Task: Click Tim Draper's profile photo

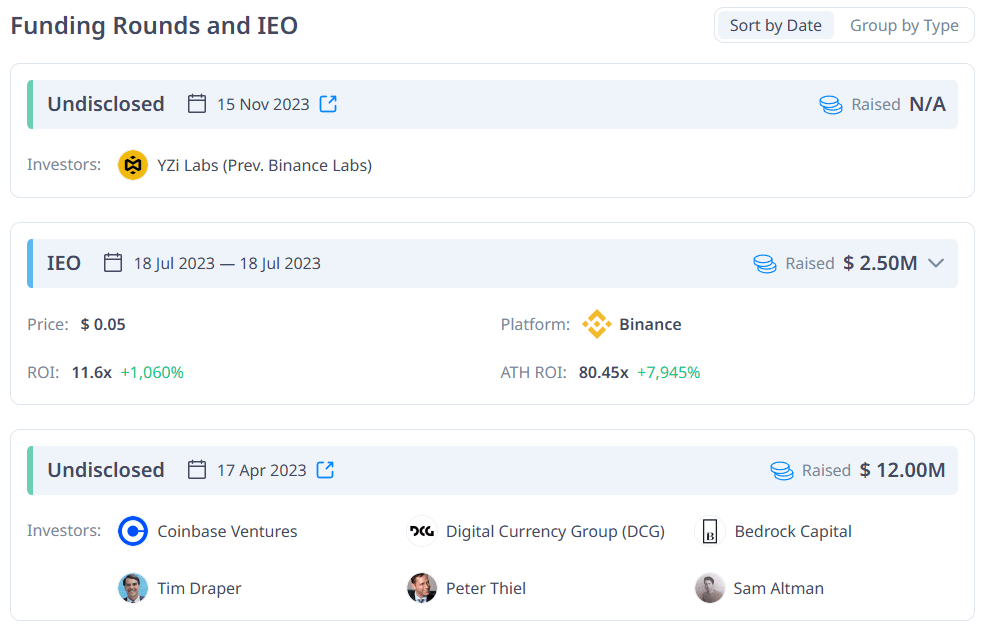Action: pos(133,588)
